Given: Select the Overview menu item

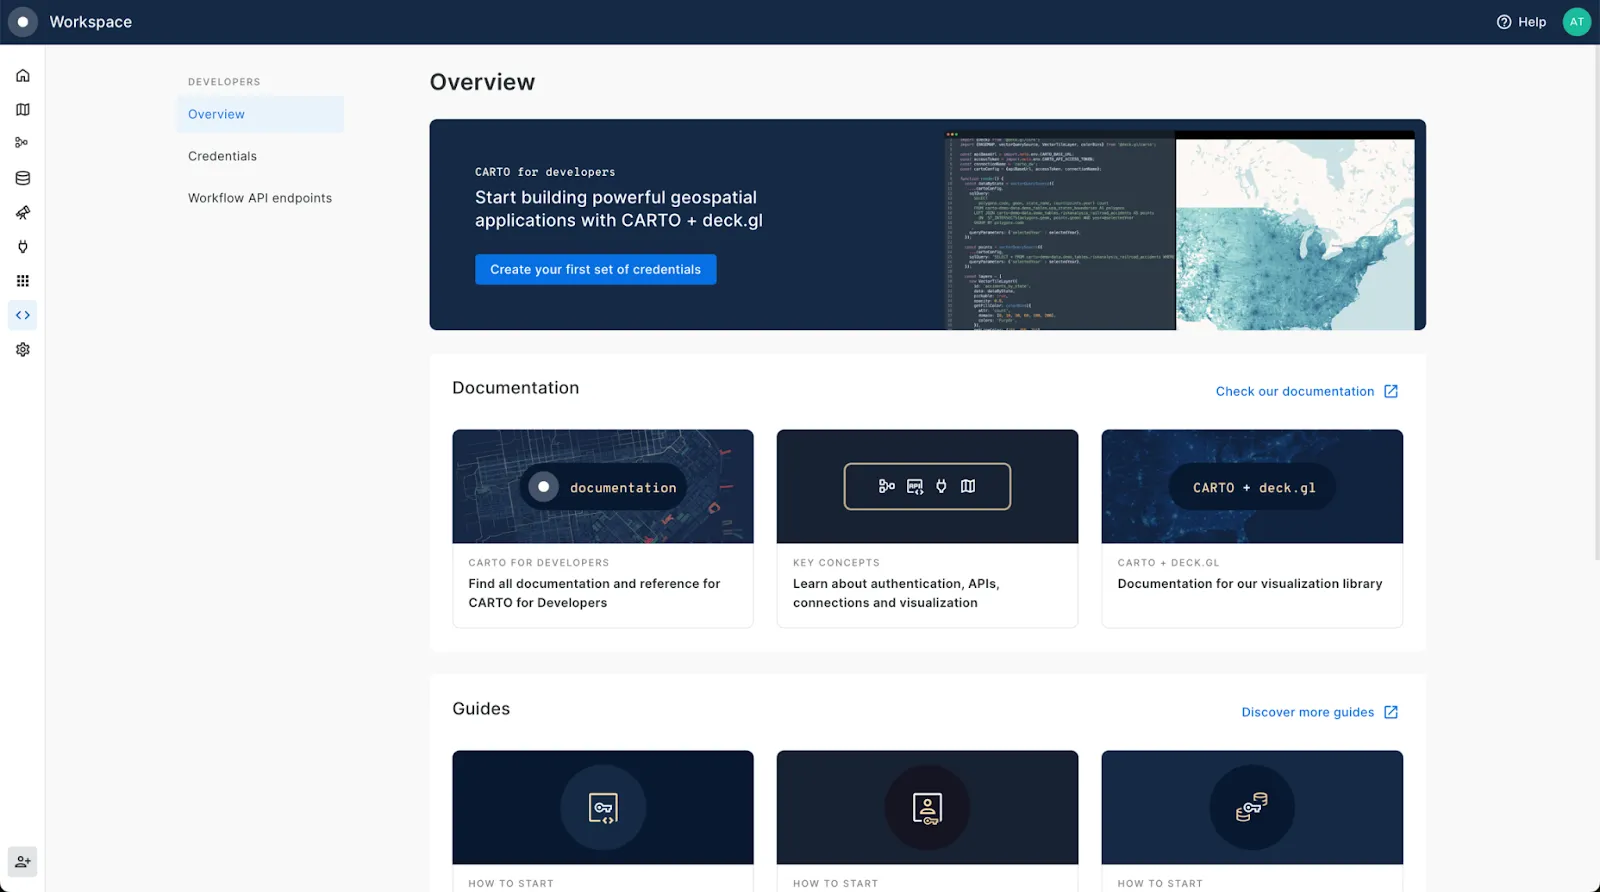Looking at the screenshot, I should (x=216, y=114).
